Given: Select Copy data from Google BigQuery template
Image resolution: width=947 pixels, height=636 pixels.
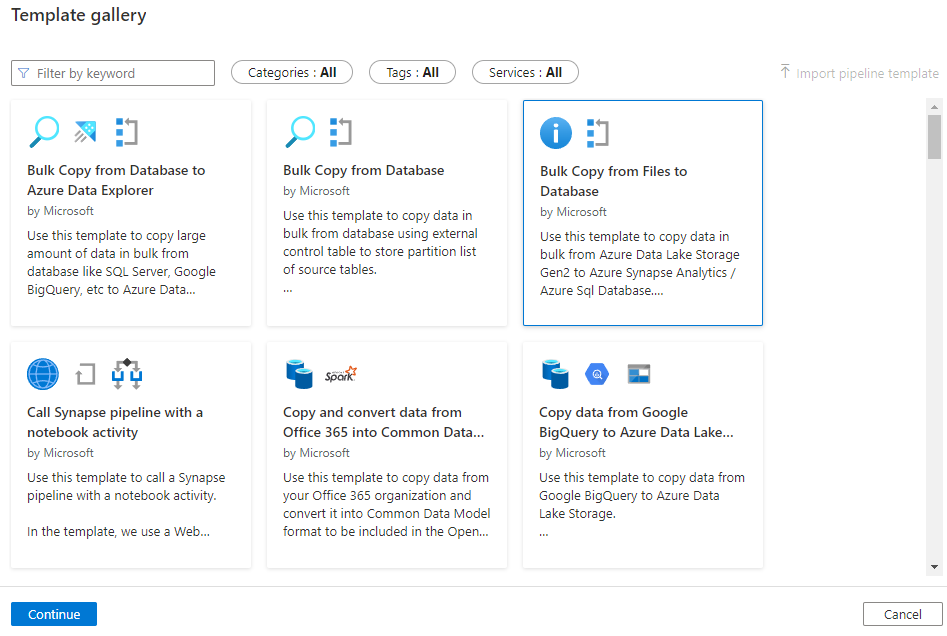Looking at the screenshot, I should coord(642,454).
